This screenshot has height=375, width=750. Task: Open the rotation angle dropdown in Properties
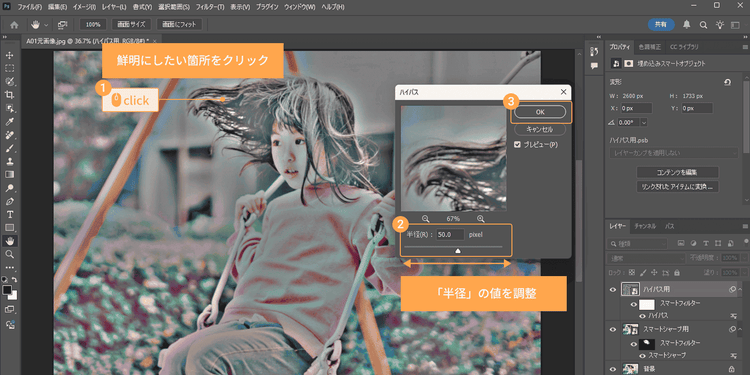pyautogui.click(x=644, y=122)
